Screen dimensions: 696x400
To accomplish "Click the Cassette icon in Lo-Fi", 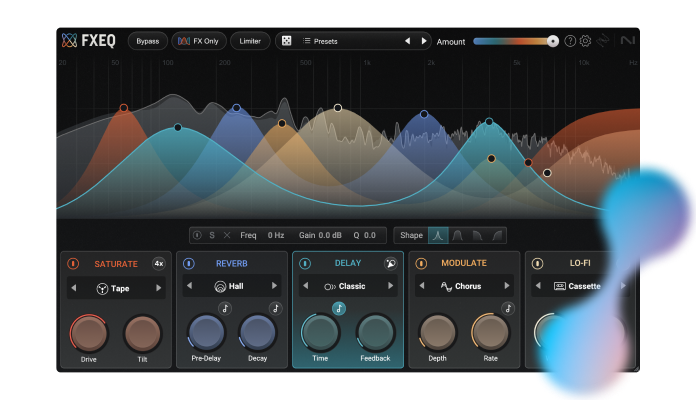I will [560, 286].
